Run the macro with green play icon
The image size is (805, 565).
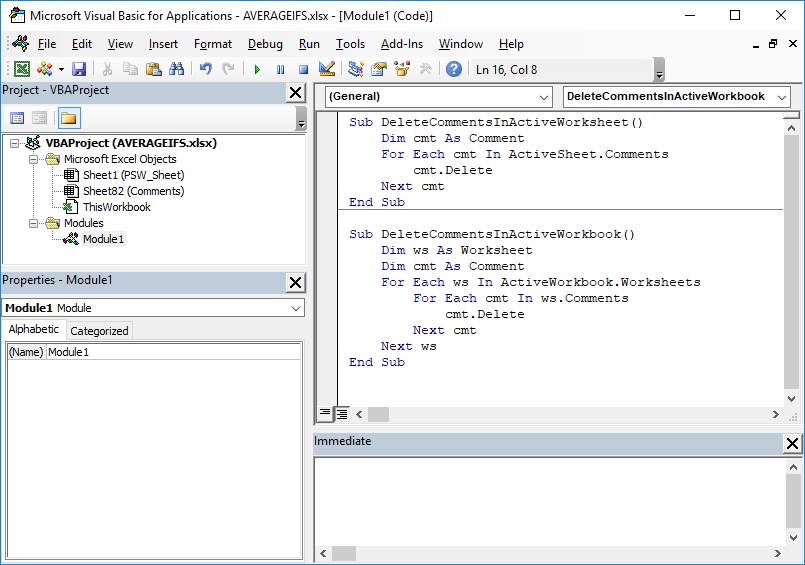[x=257, y=69]
